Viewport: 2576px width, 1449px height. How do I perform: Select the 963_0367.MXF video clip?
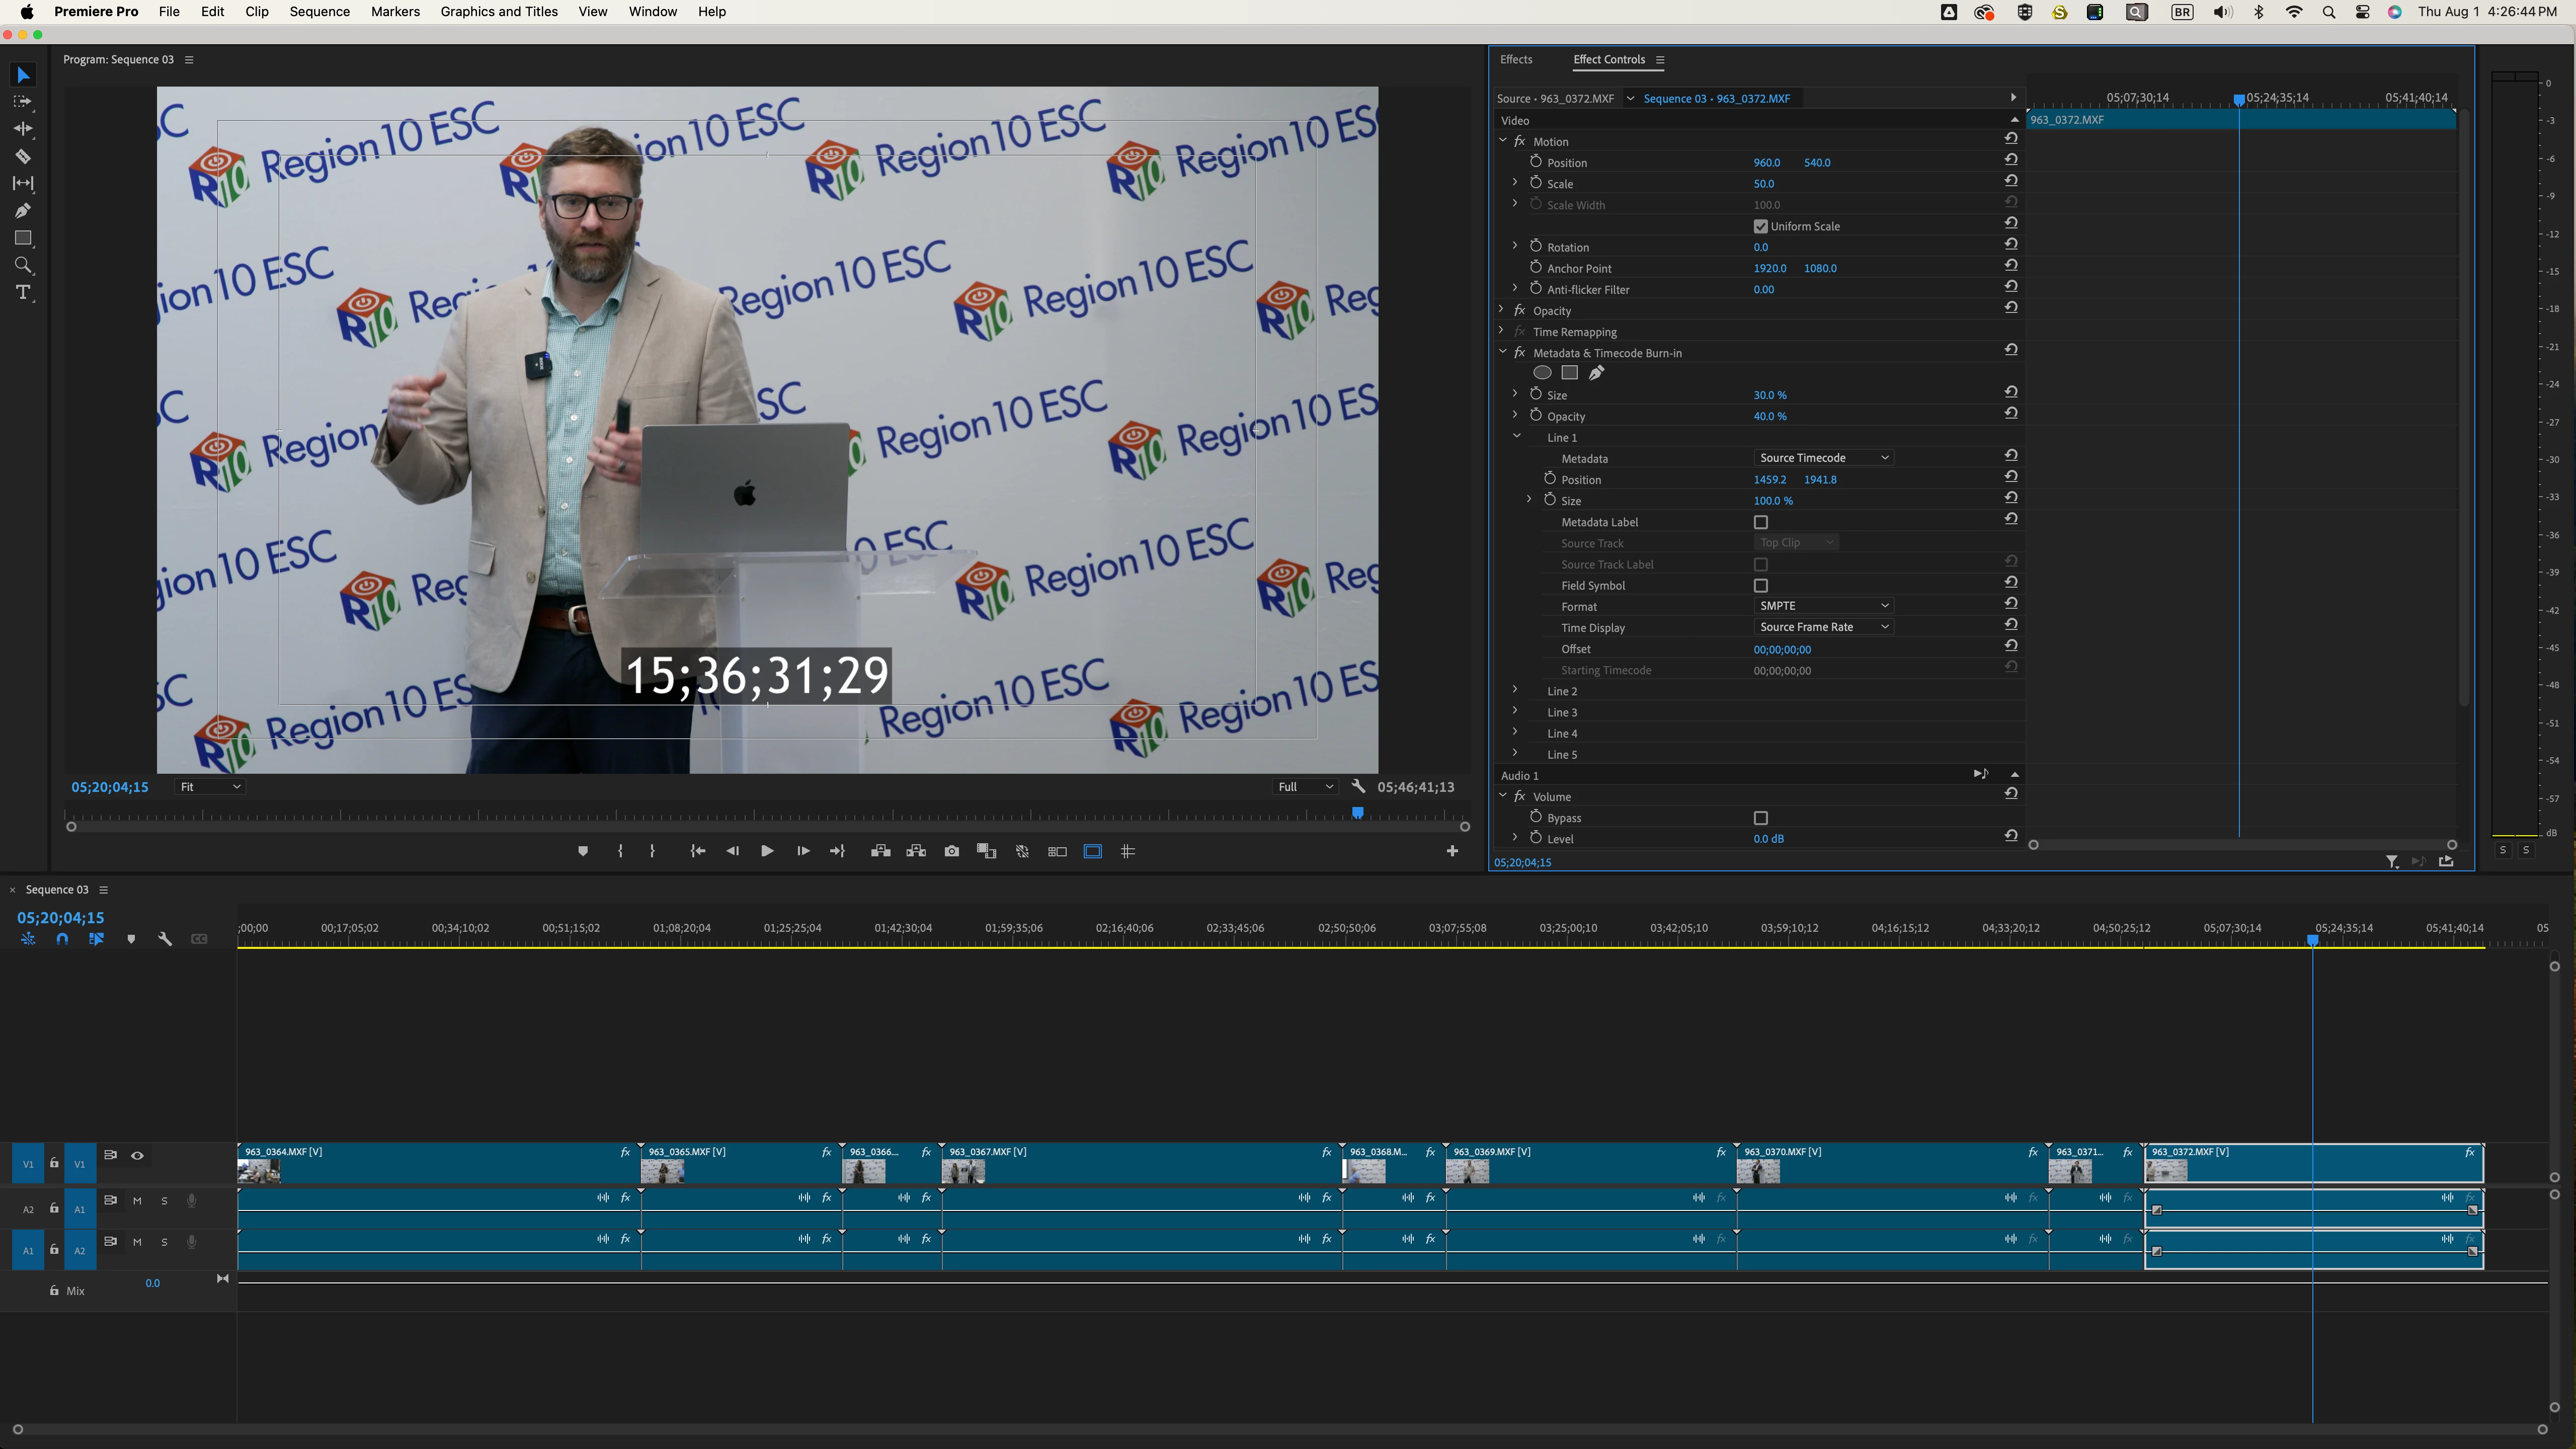point(1140,1165)
